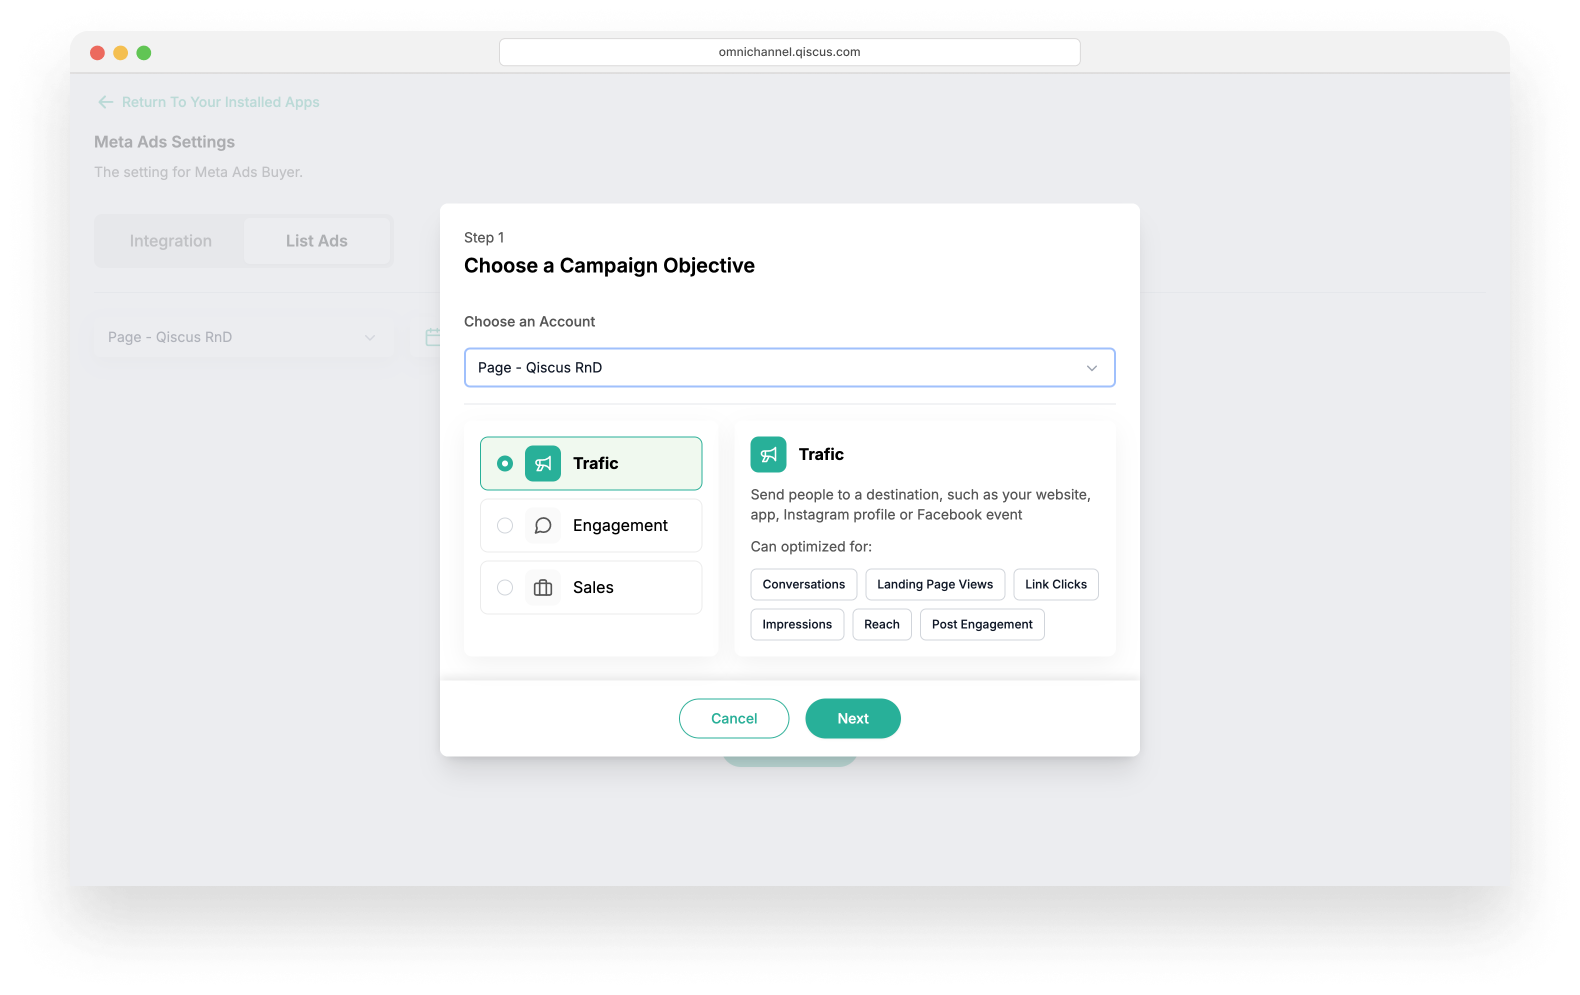Open the Choose an Account dropdown
This screenshot has height=995, width=1580.
click(x=789, y=367)
